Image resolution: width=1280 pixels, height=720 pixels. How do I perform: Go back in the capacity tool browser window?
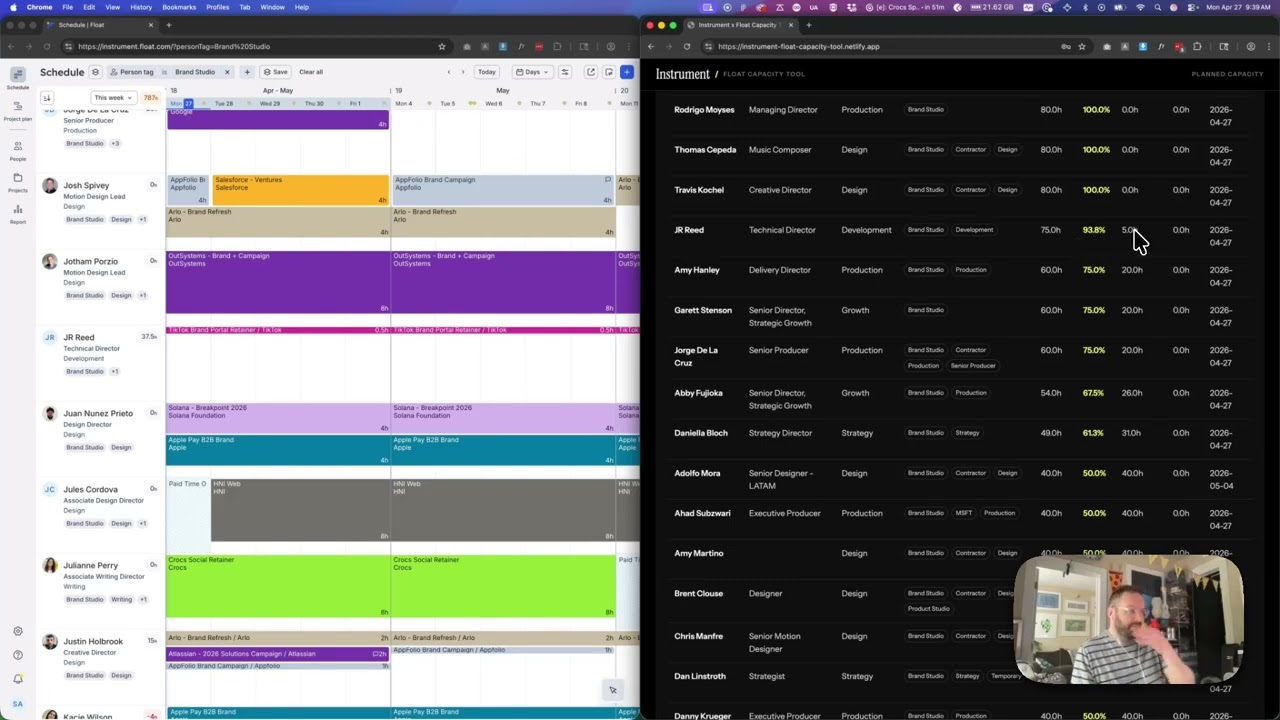(x=651, y=46)
